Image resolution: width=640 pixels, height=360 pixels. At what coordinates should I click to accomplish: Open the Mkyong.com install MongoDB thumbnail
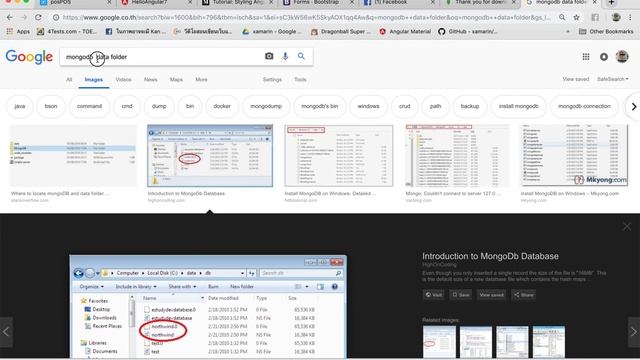tap(574, 156)
